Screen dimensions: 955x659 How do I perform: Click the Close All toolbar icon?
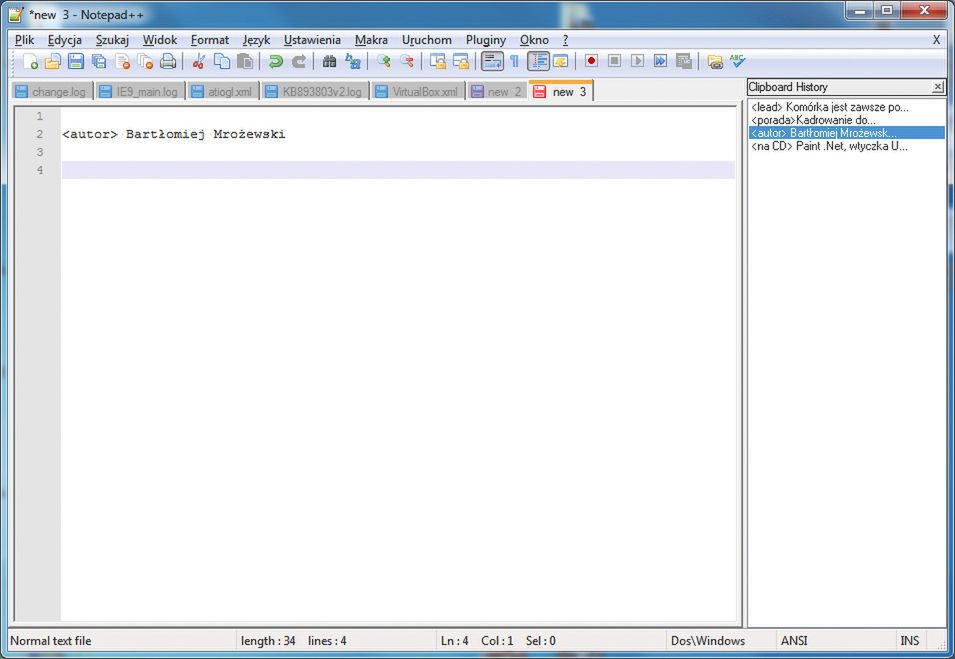coord(145,61)
